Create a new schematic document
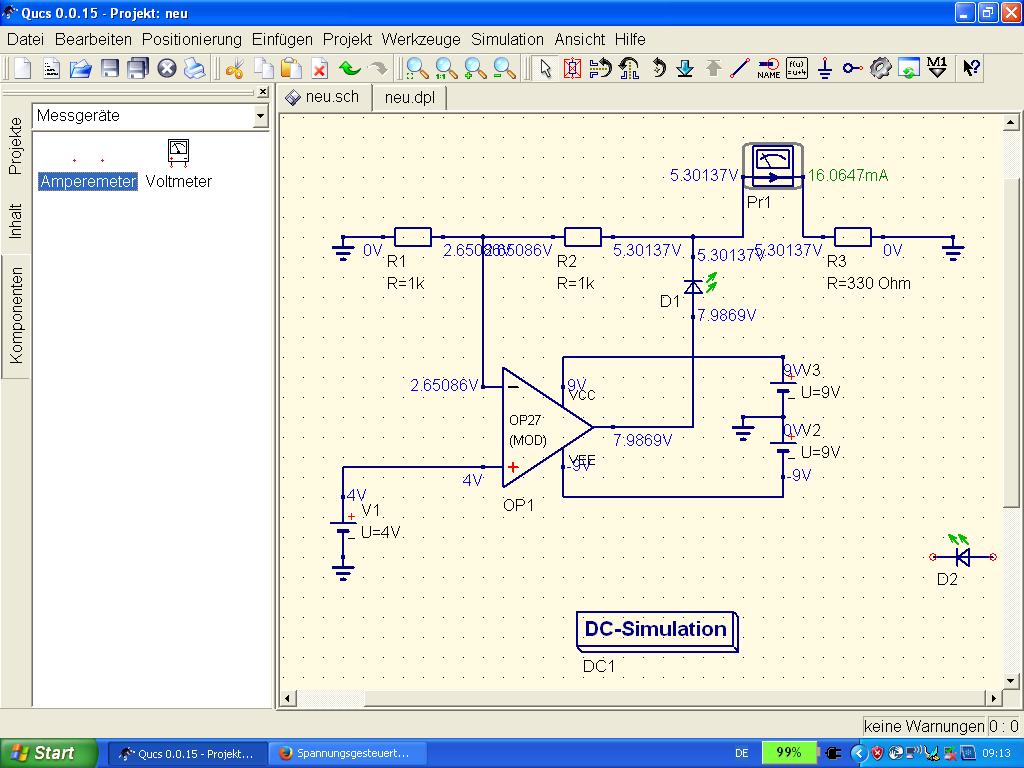The height and width of the screenshot is (768, 1024). point(23,68)
